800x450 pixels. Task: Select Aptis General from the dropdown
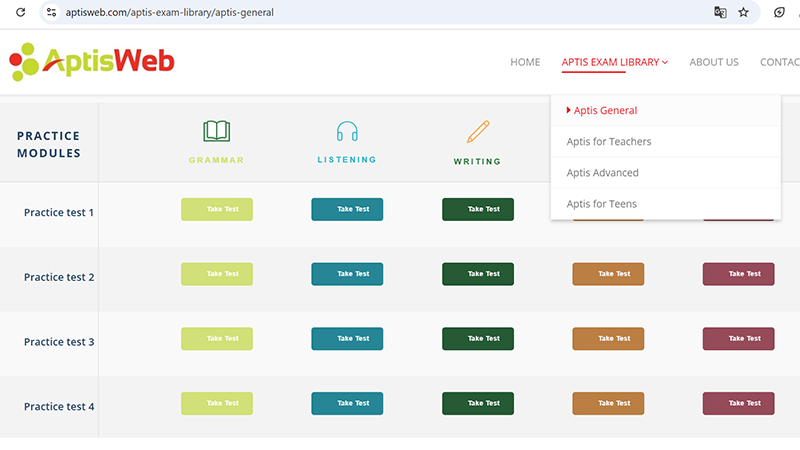pyautogui.click(x=666, y=110)
